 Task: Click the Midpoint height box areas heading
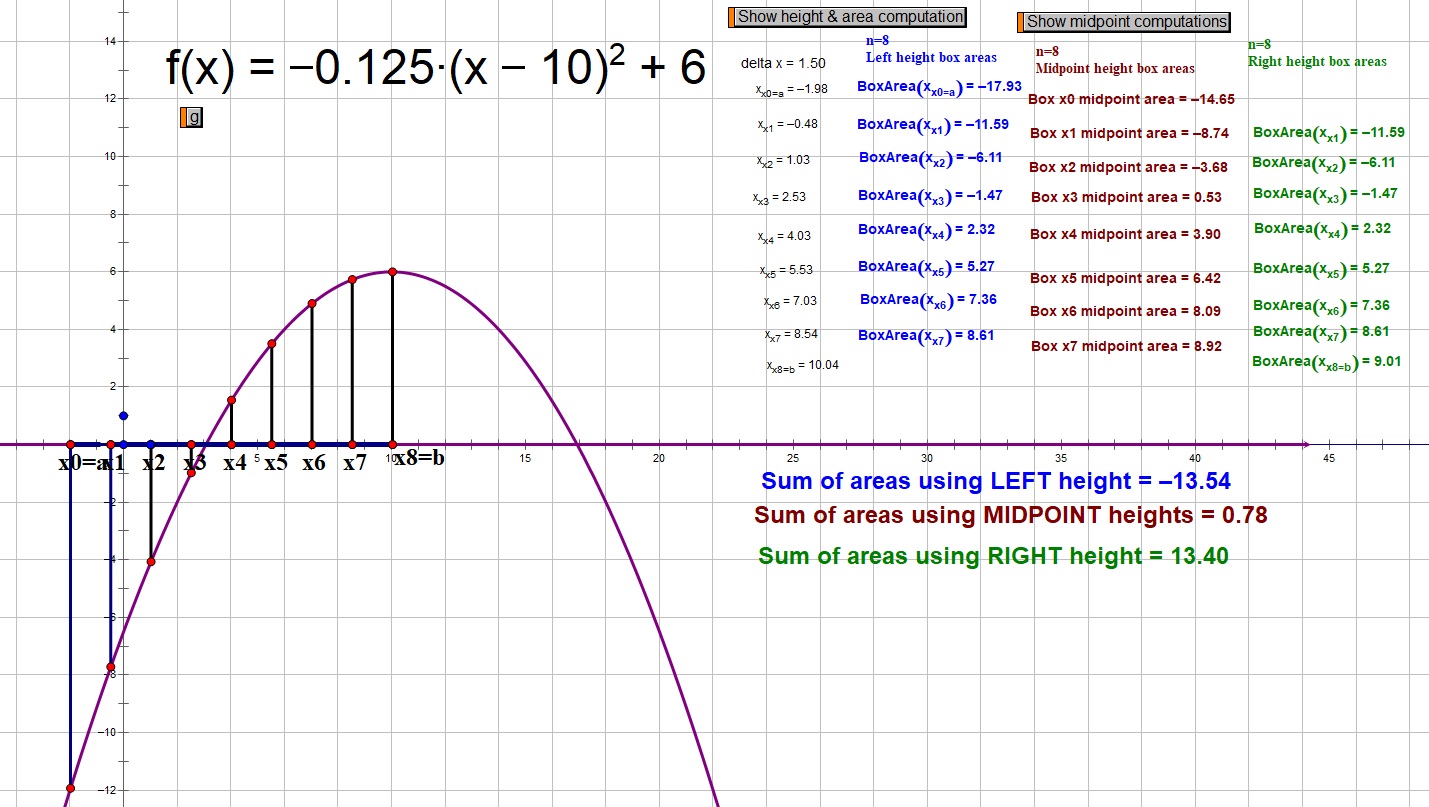1115,69
